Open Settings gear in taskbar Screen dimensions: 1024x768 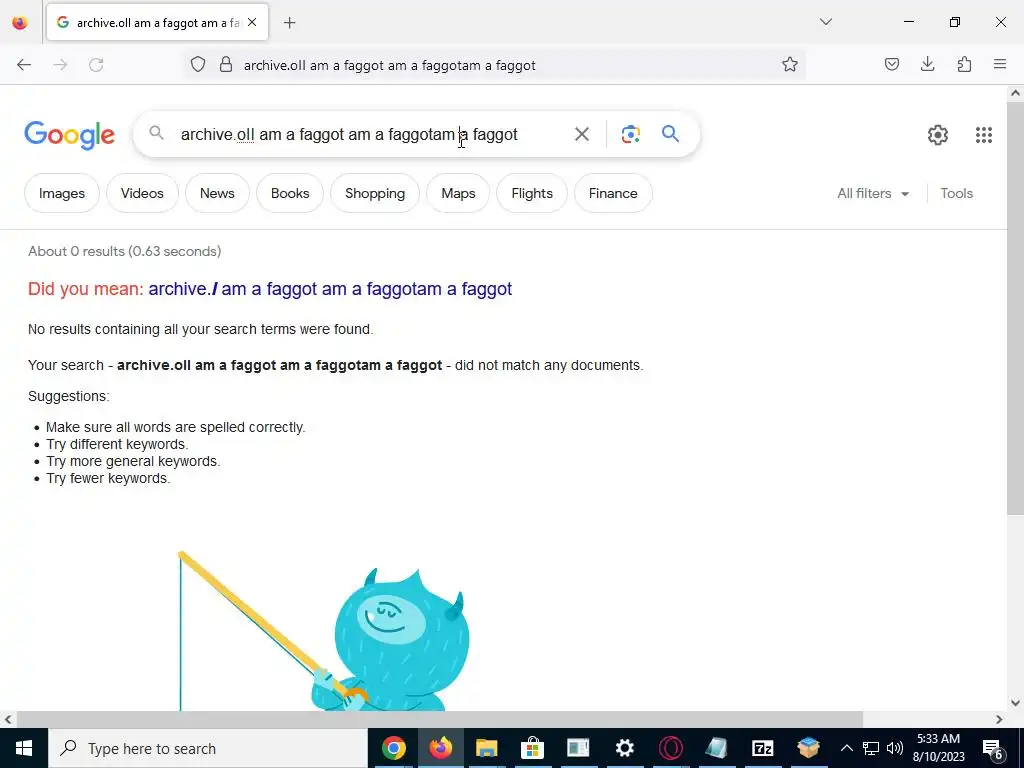point(624,748)
